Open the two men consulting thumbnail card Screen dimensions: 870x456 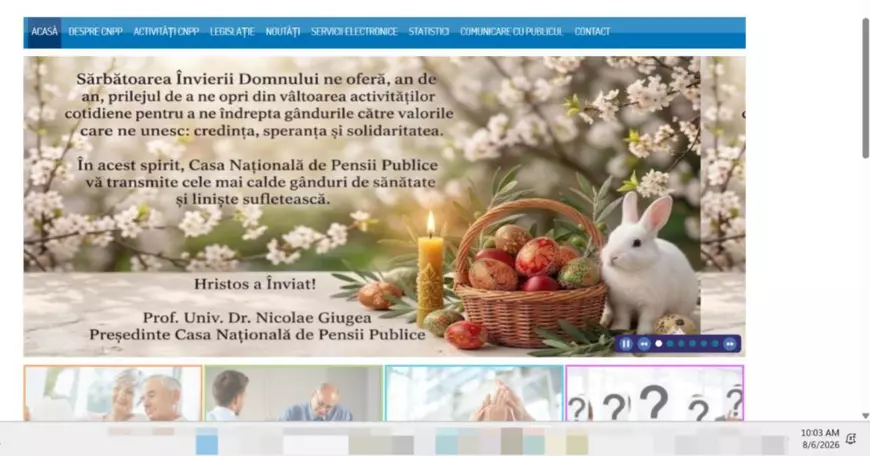pos(294,393)
